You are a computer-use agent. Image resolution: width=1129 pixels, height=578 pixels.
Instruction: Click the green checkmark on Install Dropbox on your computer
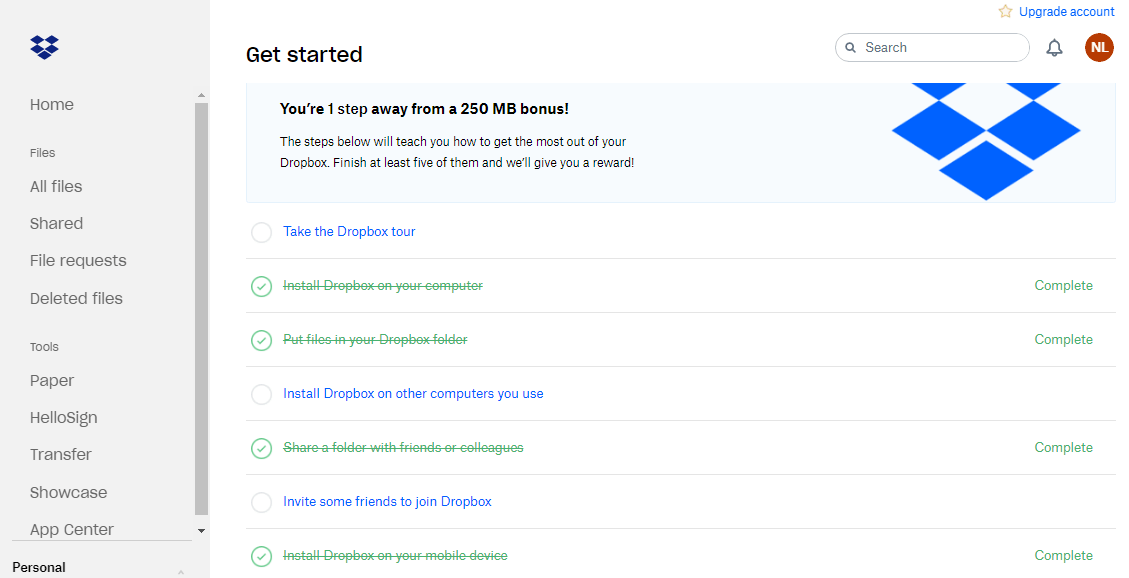click(261, 286)
